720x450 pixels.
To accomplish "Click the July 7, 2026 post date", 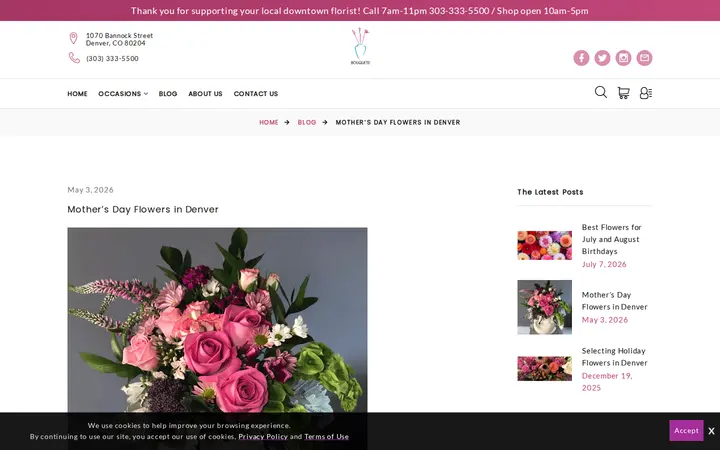I will coord(604,264).
